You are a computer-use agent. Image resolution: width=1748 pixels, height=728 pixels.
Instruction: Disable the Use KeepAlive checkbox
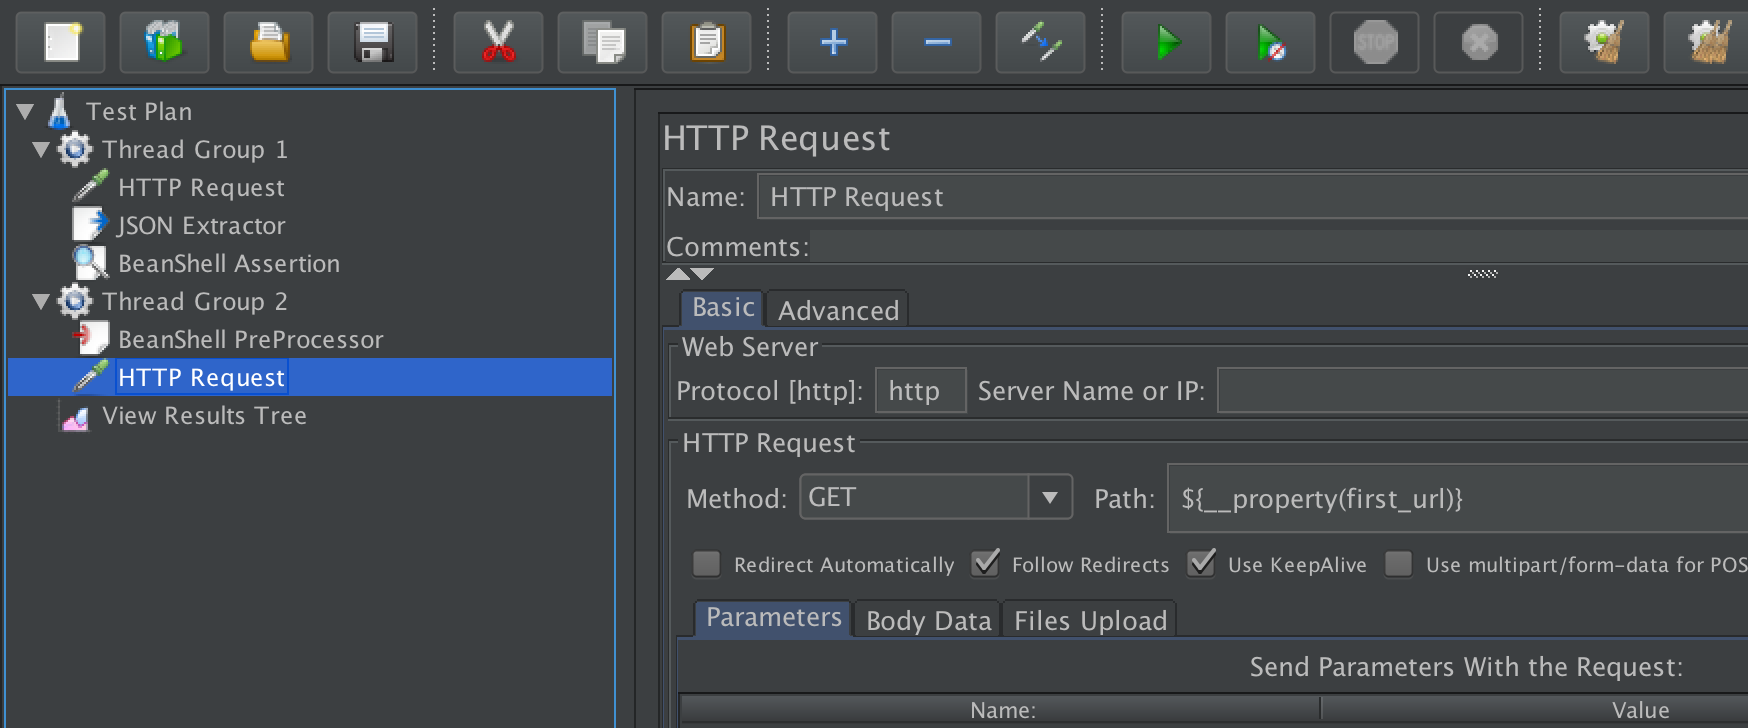pyautogui.click(x=1201, y=564)
